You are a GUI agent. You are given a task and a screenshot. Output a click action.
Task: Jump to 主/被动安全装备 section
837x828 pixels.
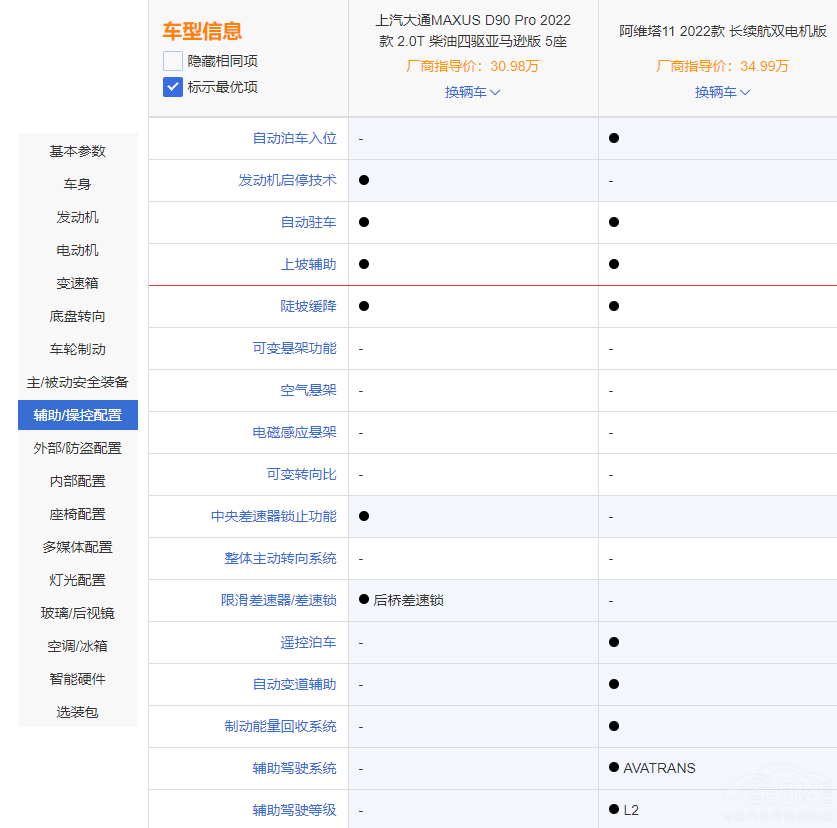[78, 382]
